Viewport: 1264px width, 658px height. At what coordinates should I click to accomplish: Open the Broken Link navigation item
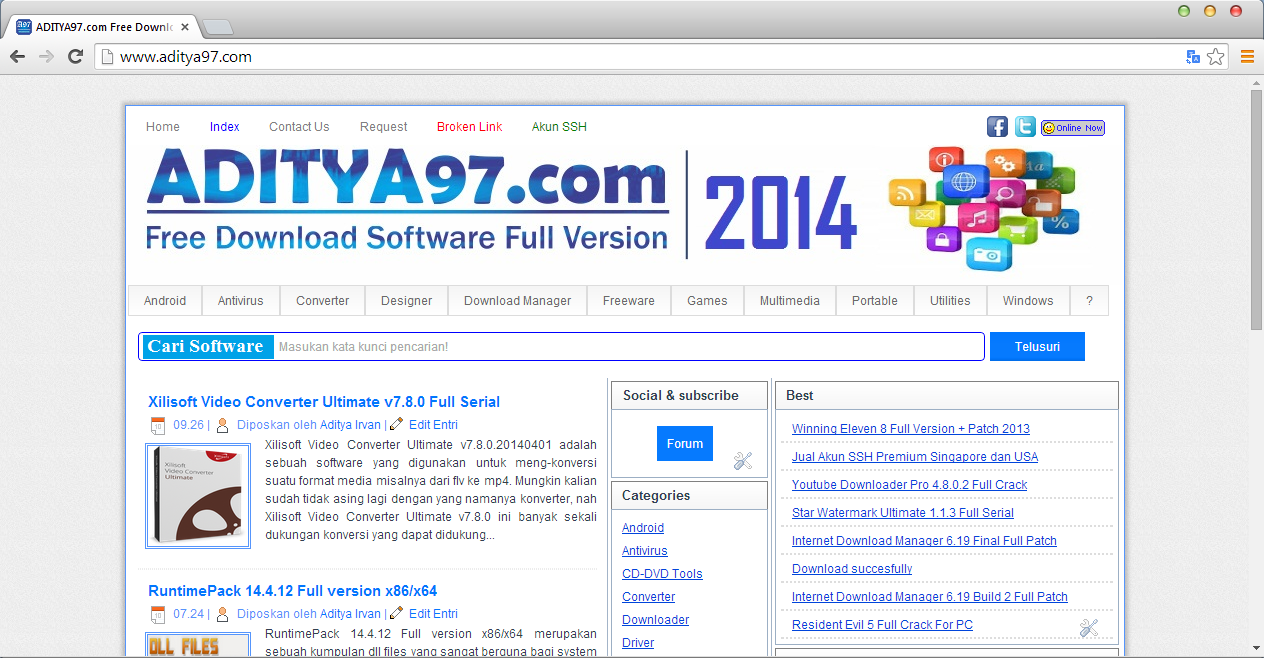pos(469,126)
